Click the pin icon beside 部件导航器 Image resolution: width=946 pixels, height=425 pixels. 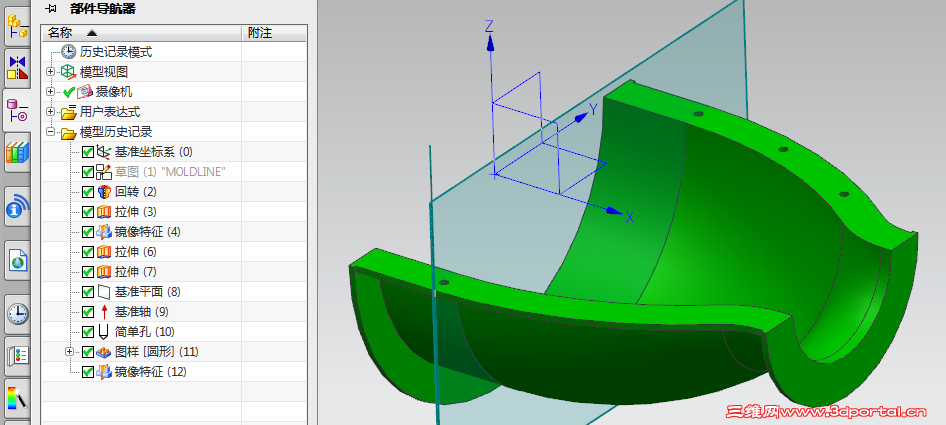pyautogui.click(x=51, y=8)
